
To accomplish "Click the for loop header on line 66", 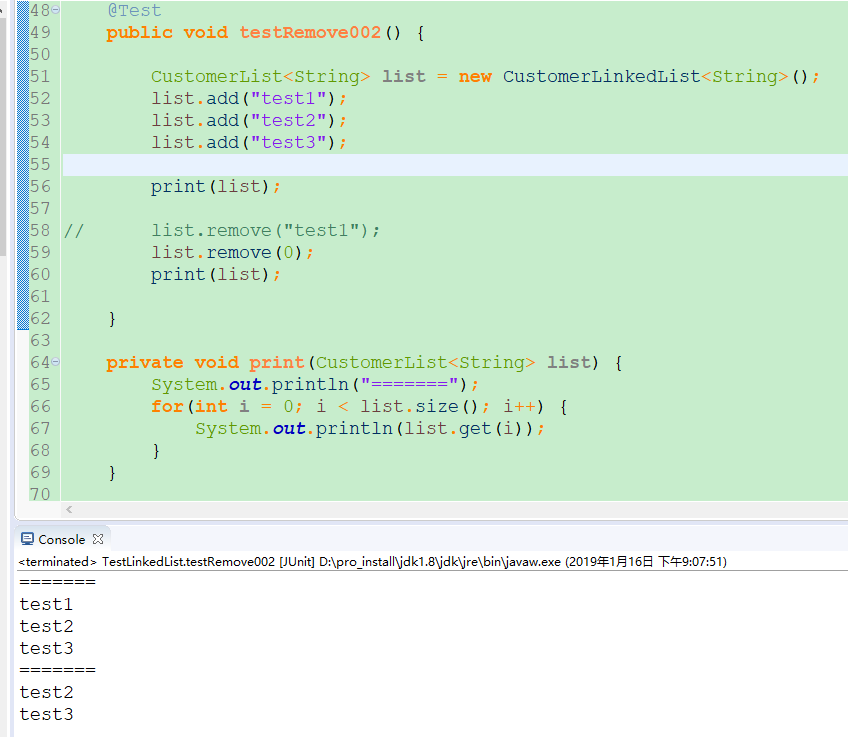I will pyautogui.click(x=359, y=407).
